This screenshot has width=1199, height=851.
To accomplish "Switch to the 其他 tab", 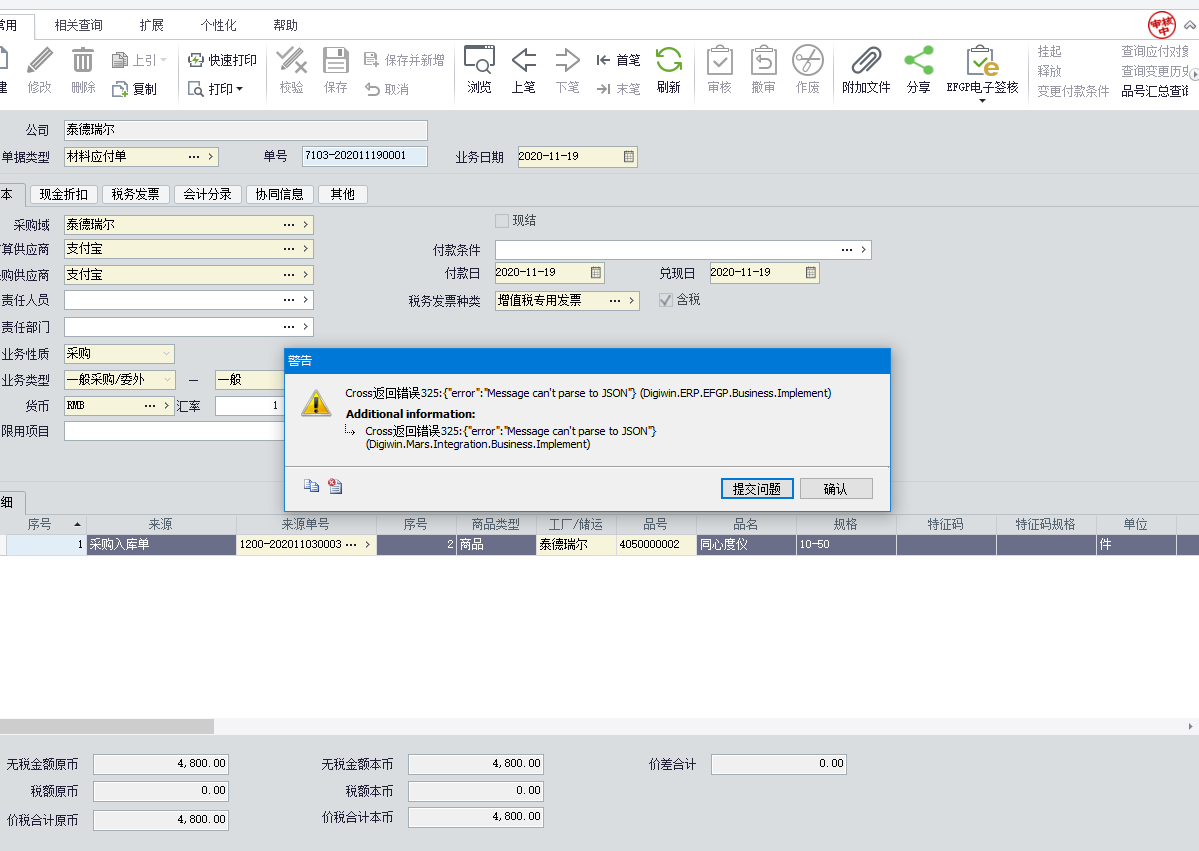I will (343, 194).
